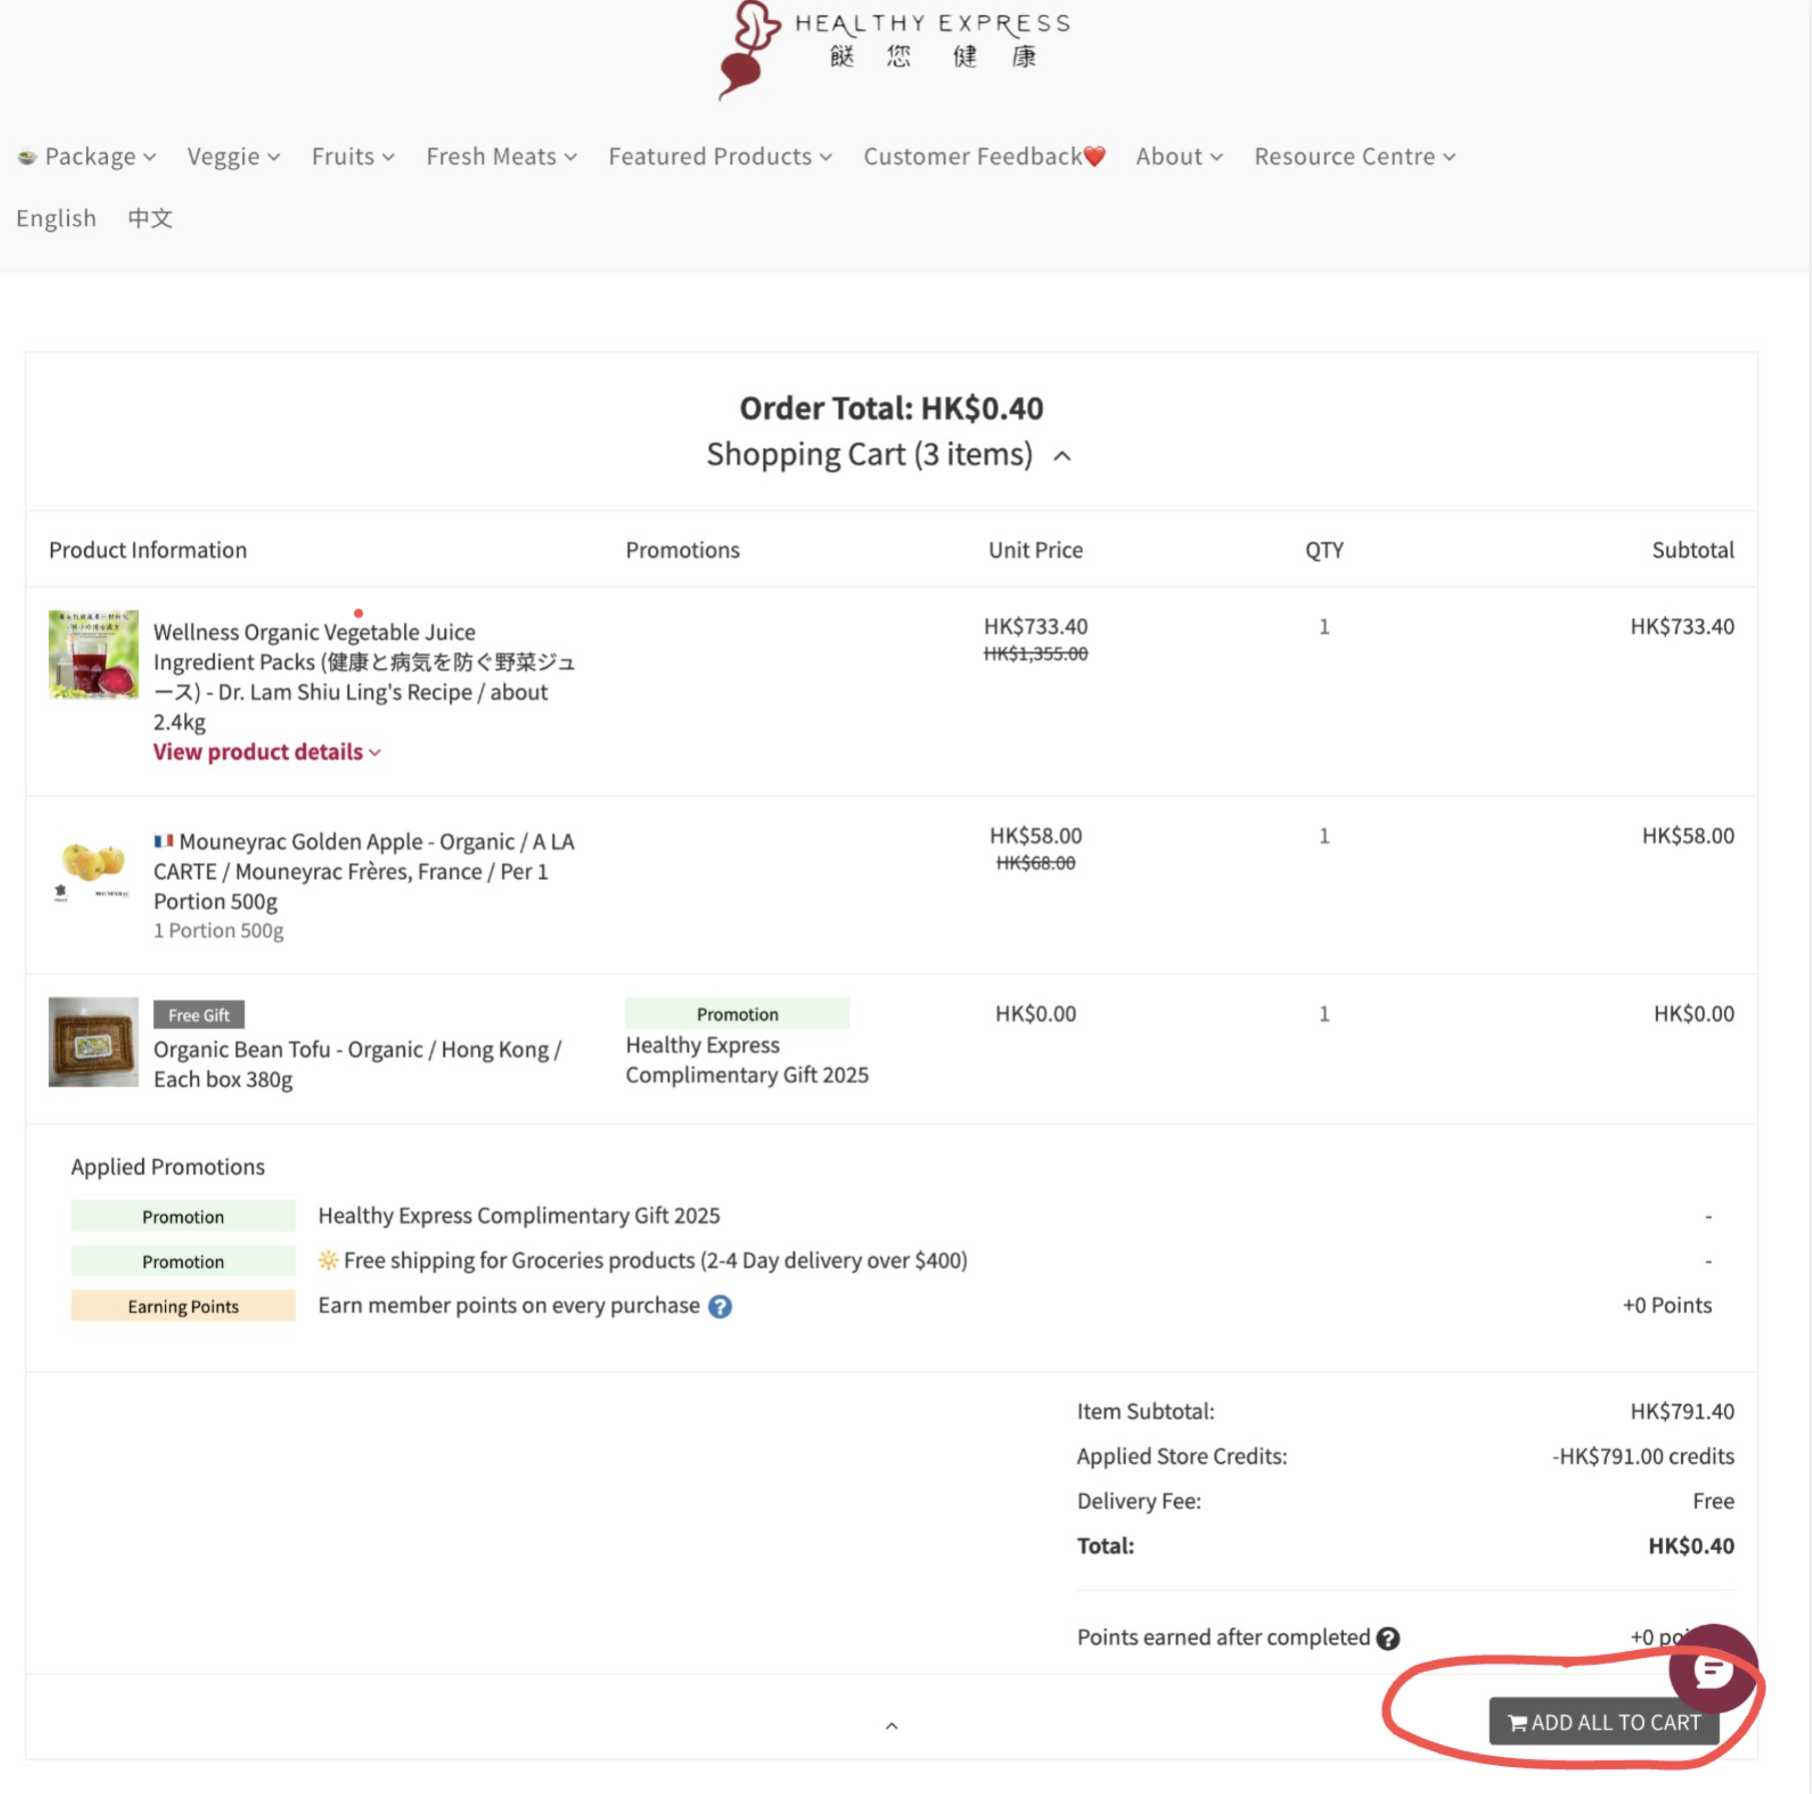
Task: Switch language to 中文
Action: (149, 218)
